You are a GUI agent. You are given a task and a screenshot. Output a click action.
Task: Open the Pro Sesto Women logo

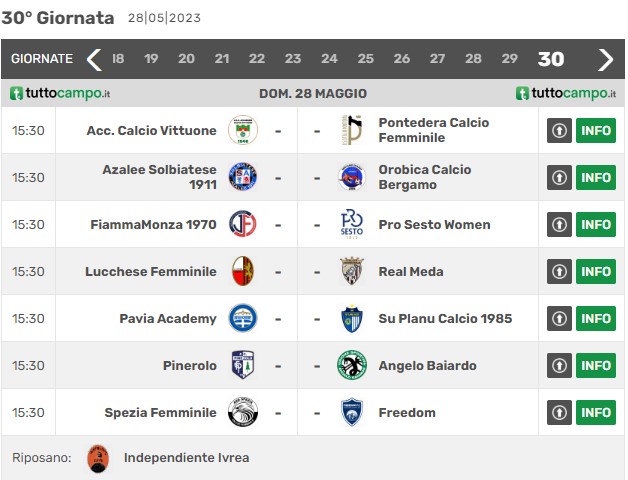[x=352, y=224]
